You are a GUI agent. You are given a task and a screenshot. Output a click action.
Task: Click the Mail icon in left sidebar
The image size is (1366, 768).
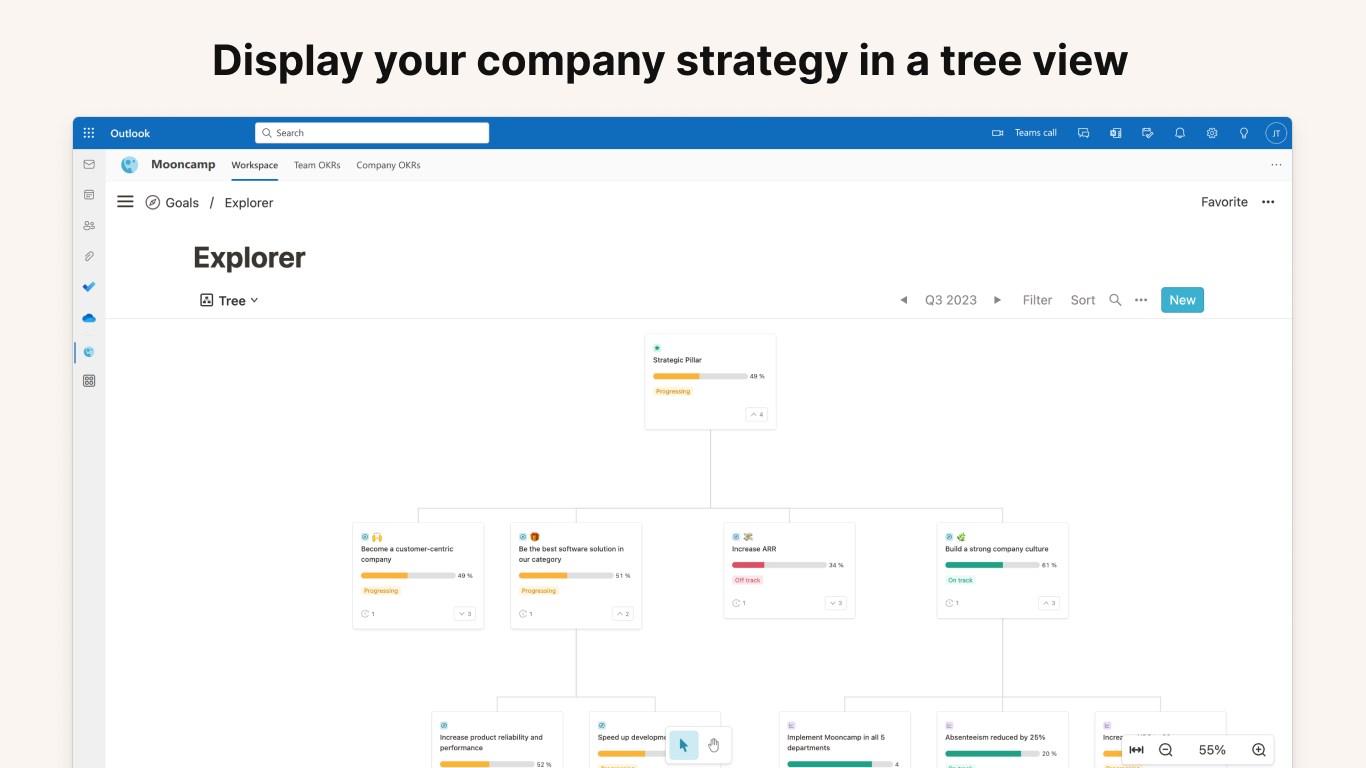coord(89,164)
